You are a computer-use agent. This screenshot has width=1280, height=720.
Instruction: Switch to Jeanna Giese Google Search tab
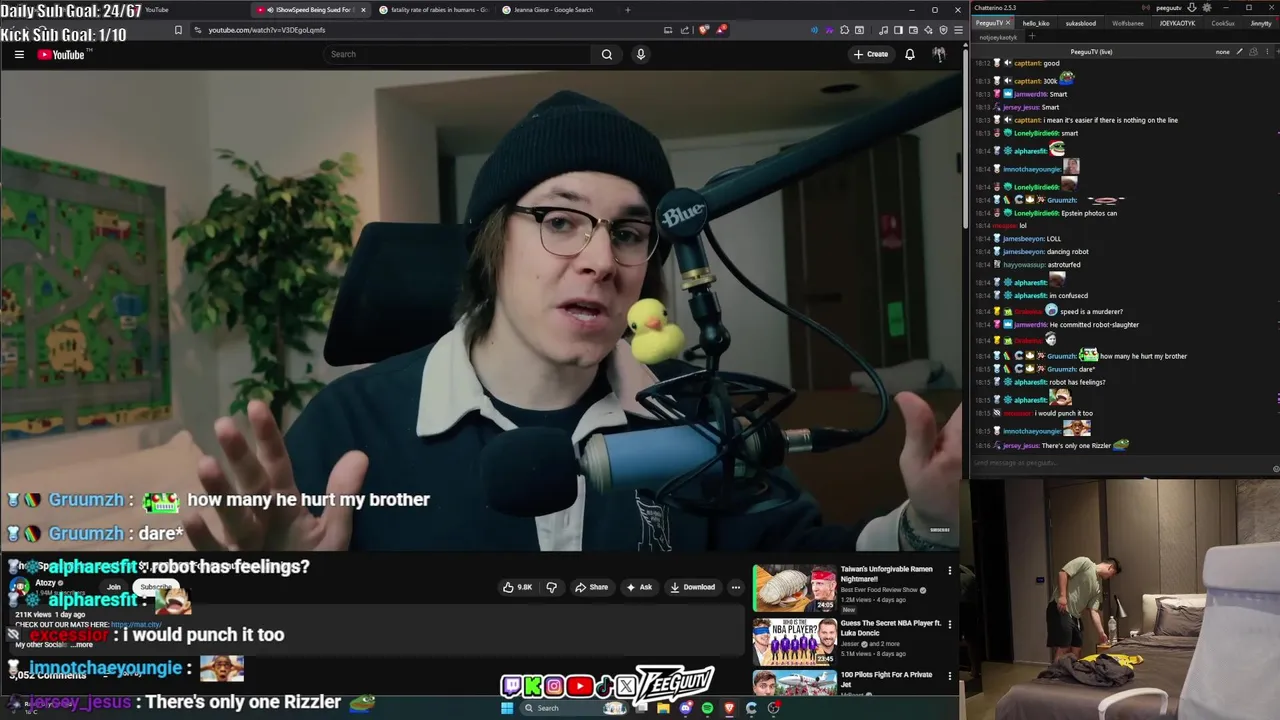pyautogui.click(x=554, y=10)
